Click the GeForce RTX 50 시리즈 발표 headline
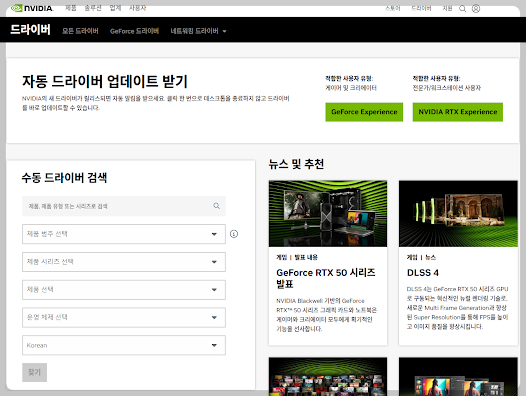 pos(326,278)
